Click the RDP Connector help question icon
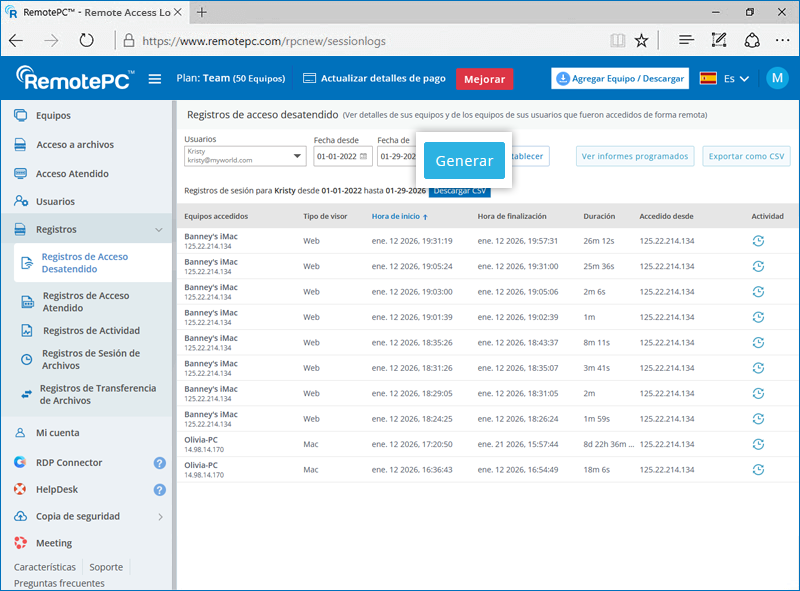Screen dimensions: 800x591 (x=159, y=463)
